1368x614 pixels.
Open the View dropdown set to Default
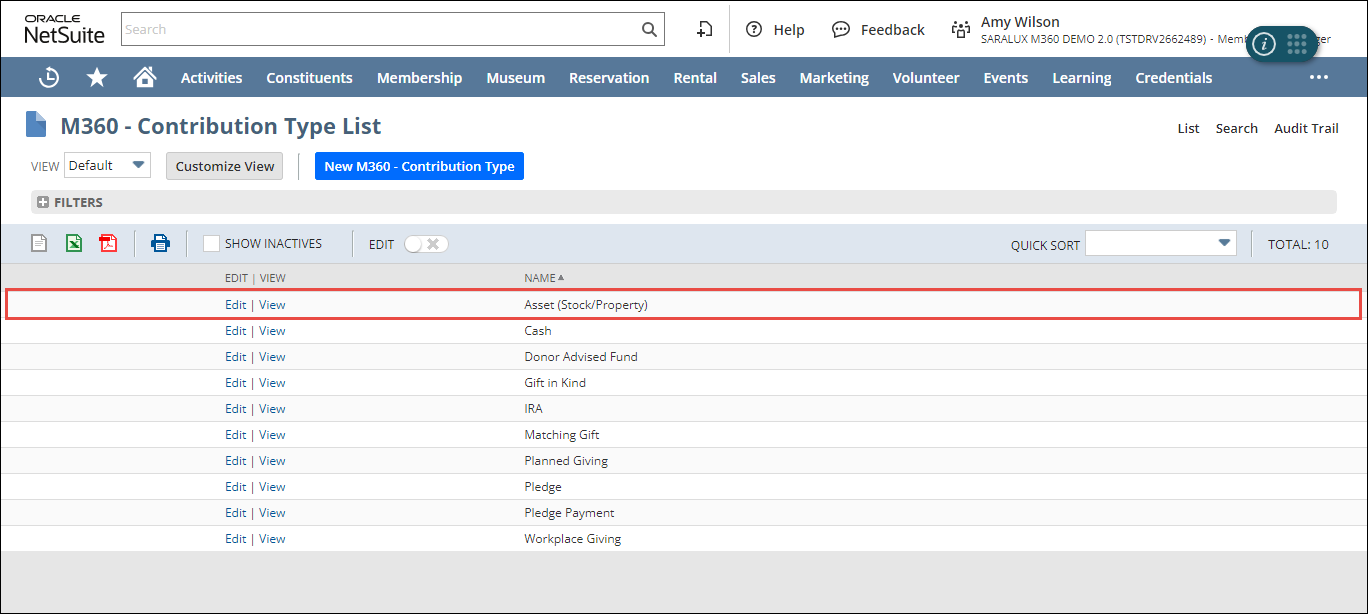[107, 165]
